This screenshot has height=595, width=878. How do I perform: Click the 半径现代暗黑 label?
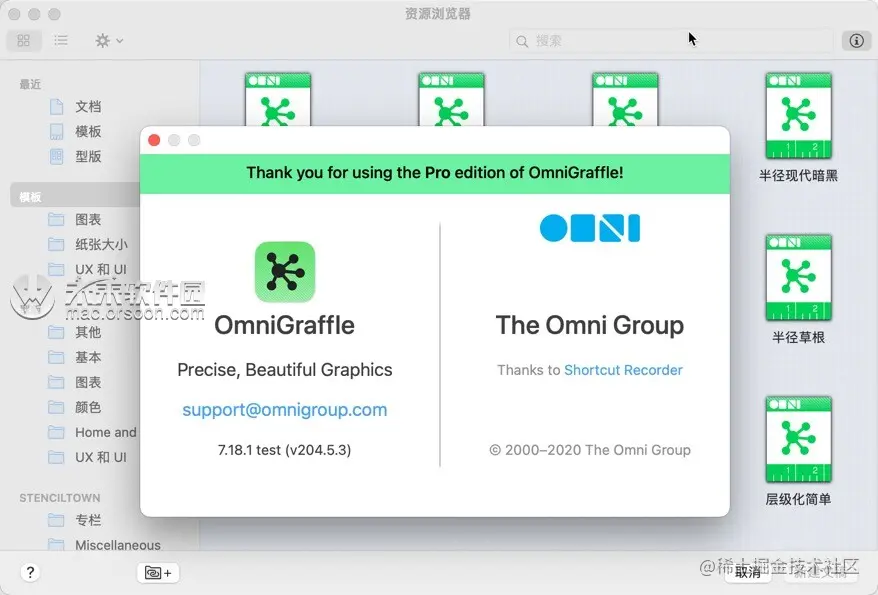pos(798,176)
